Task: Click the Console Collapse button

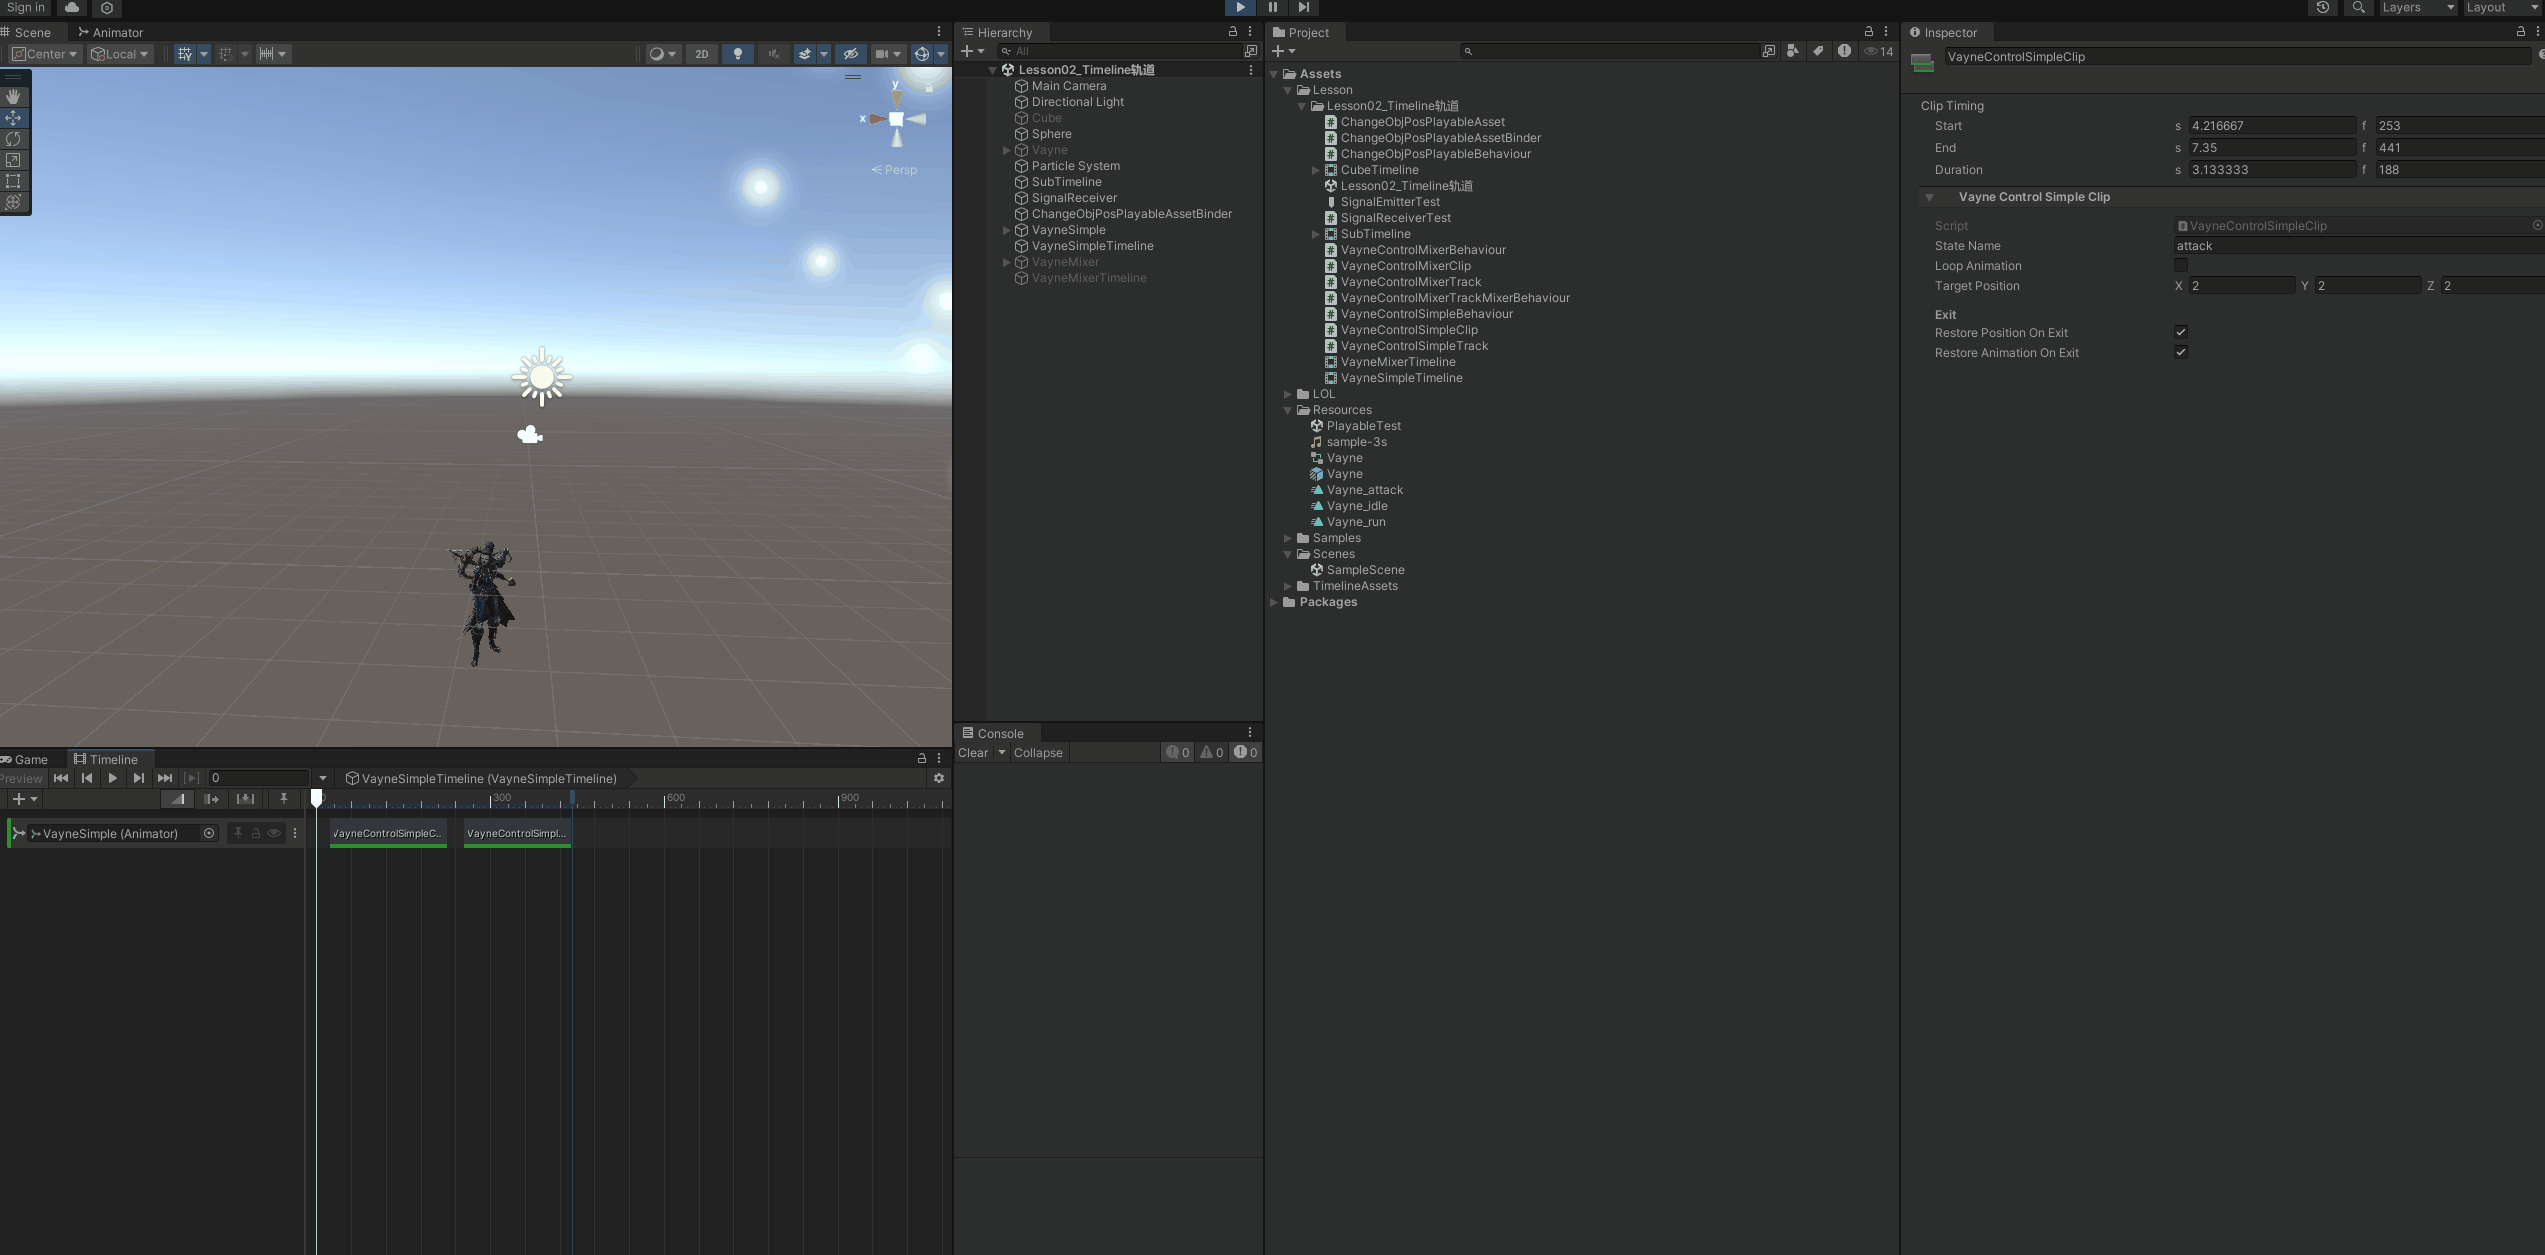Action: 1037,753
